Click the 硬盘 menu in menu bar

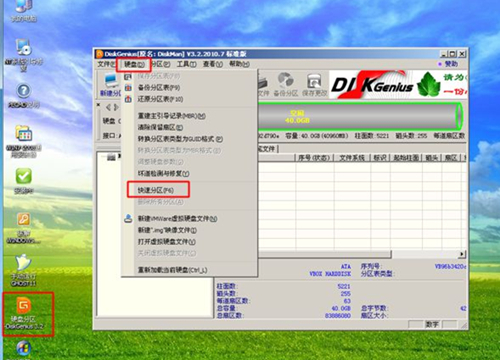click(134, 64)
